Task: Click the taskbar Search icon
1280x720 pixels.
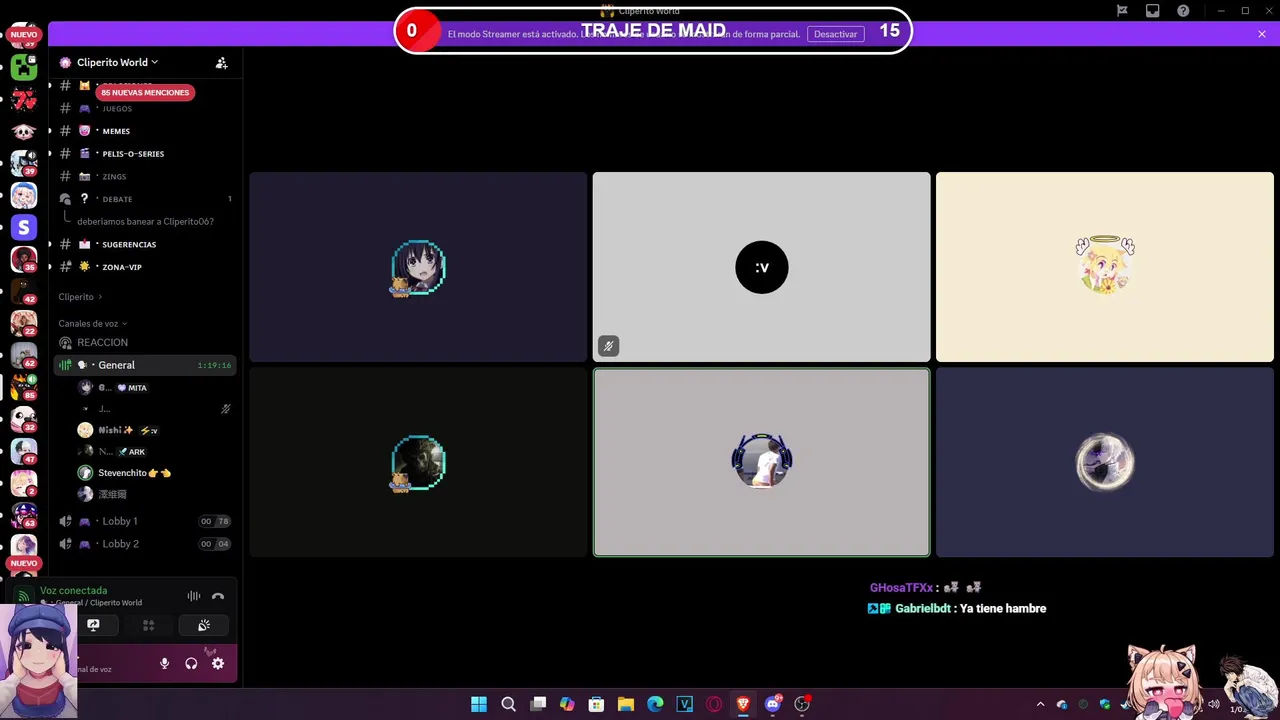Action: click(x=508, y=704)
